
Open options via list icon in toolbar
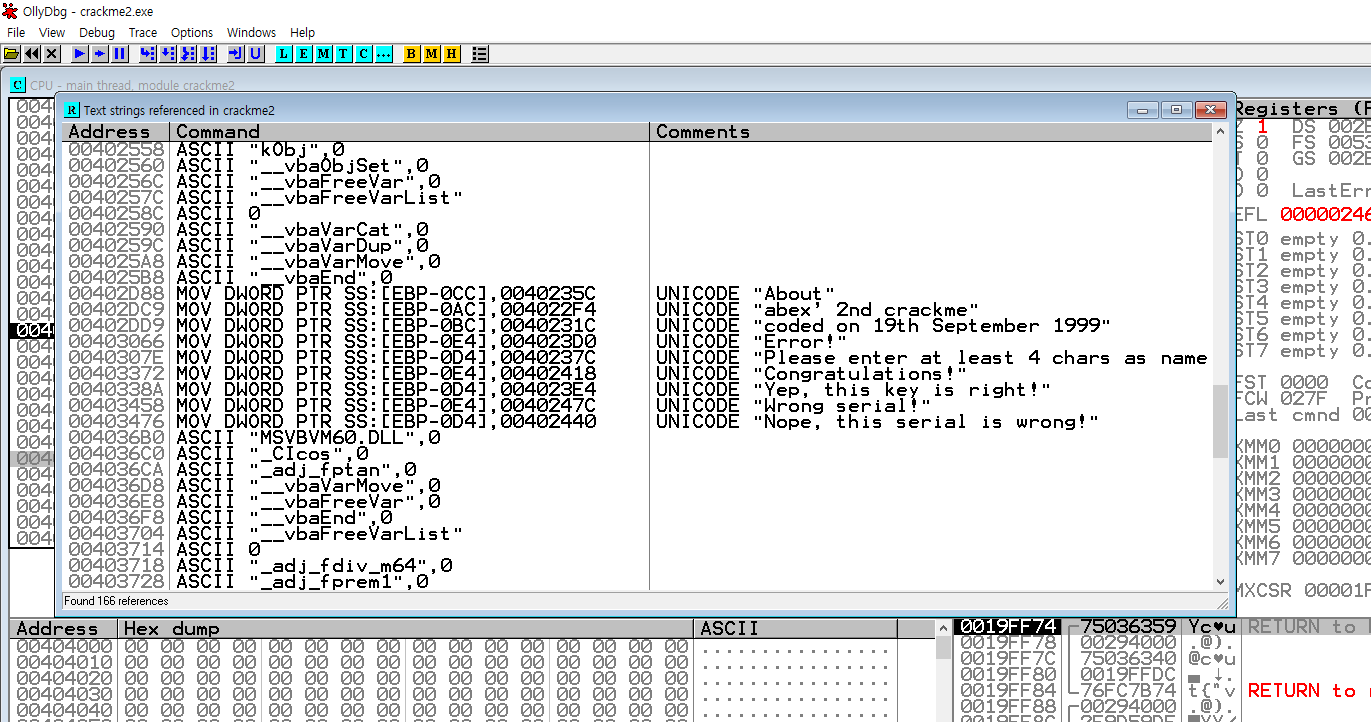coord(480,53)
